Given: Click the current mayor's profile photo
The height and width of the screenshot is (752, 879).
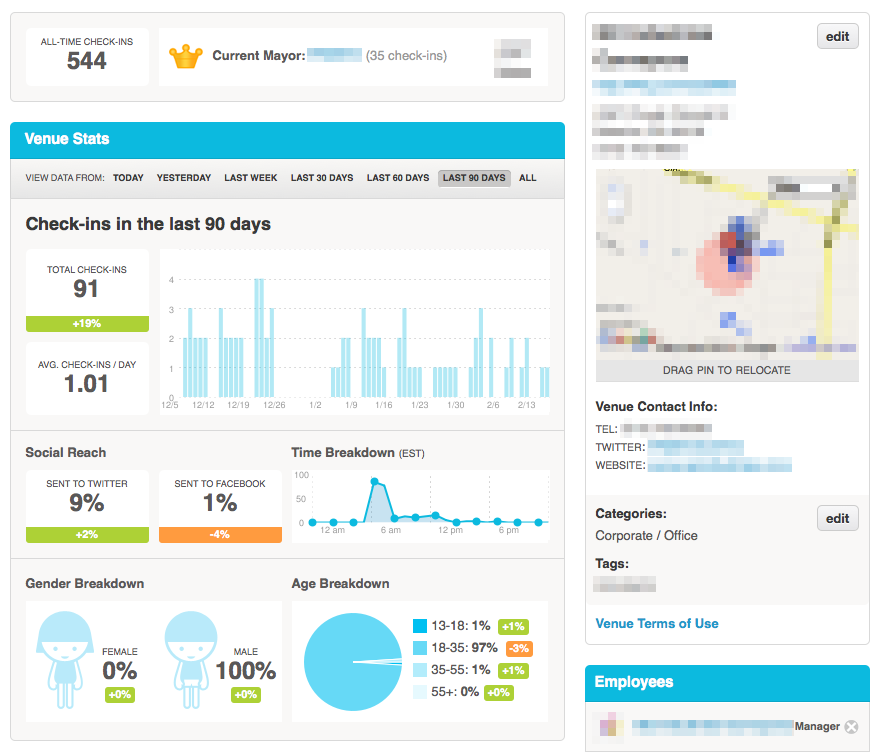Looking at the screenshot, I should pyautogui.click(x=513, y=57).
